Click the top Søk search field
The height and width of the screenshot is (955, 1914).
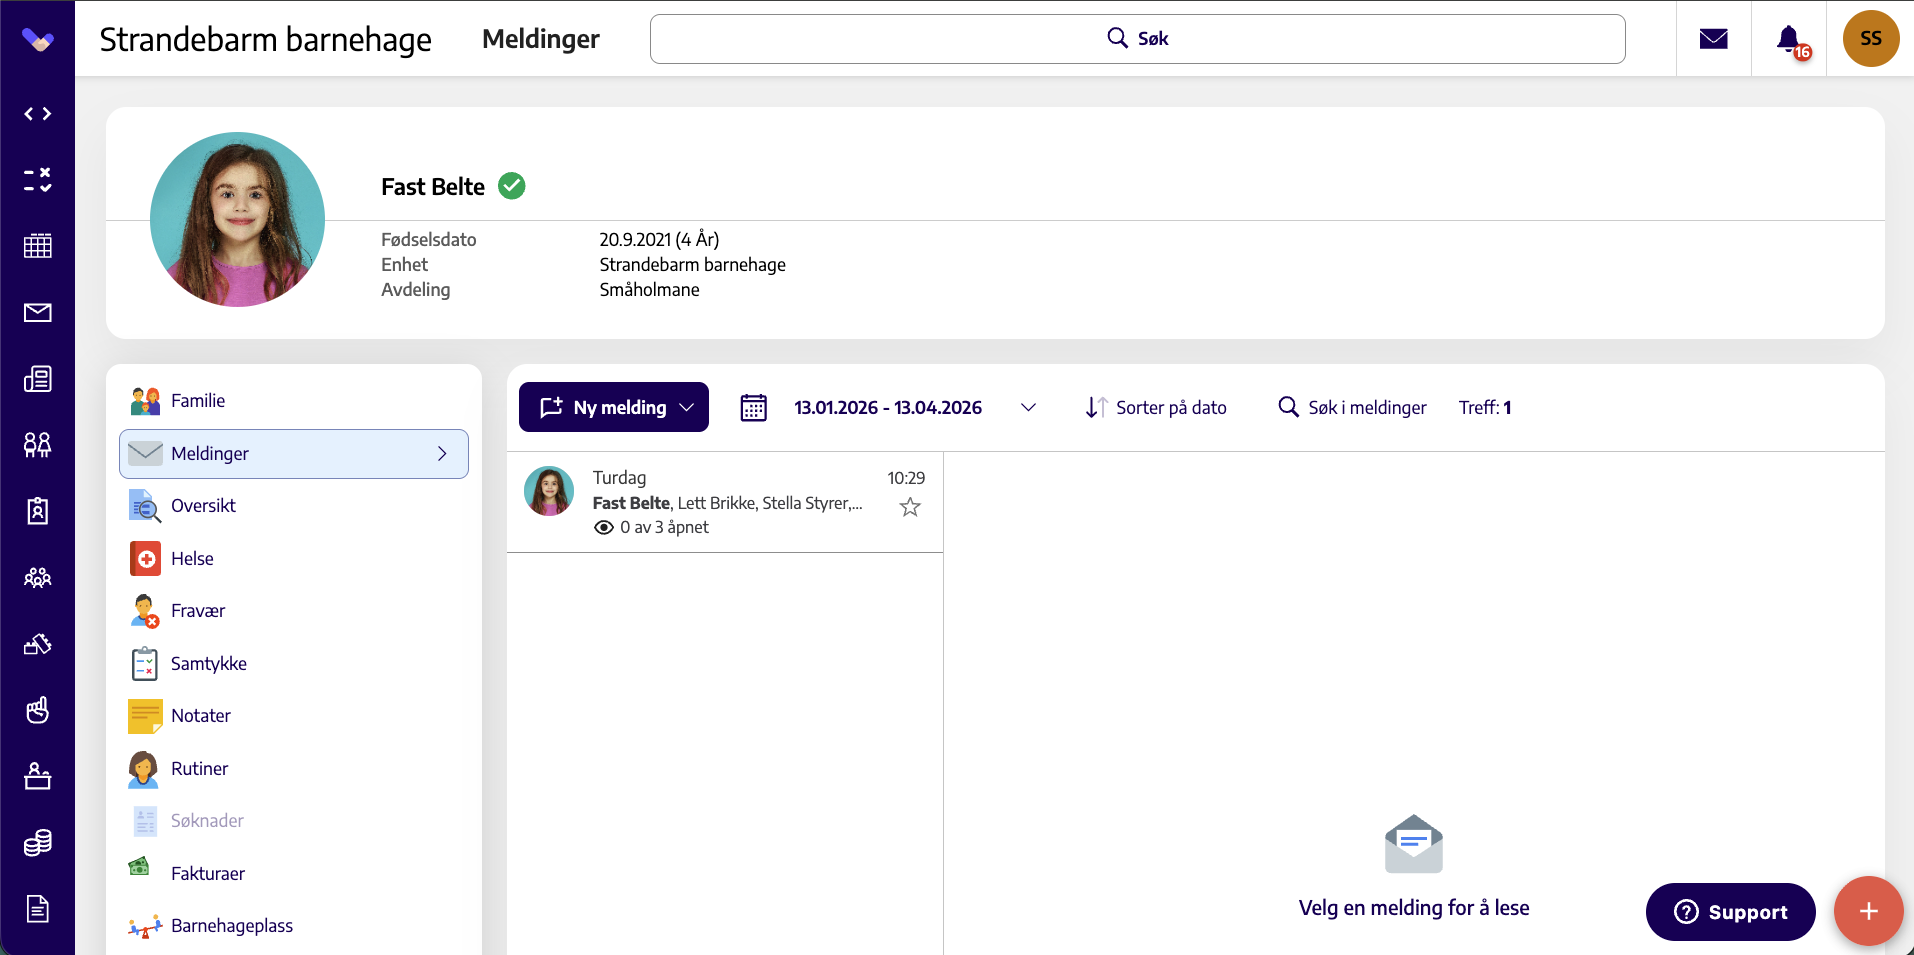pos(1138,39)
